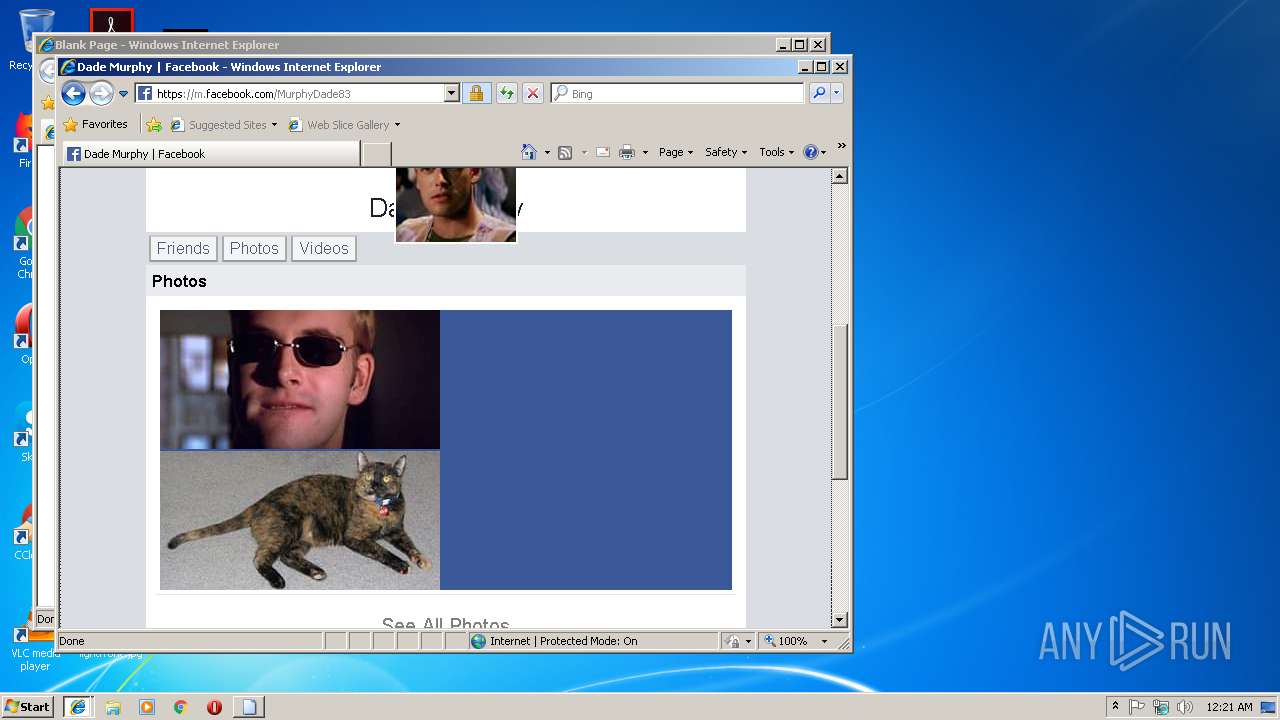Launch Chrome from the taskbar
The width and height of the screenshot is (1280, 720).
(181, 707)
